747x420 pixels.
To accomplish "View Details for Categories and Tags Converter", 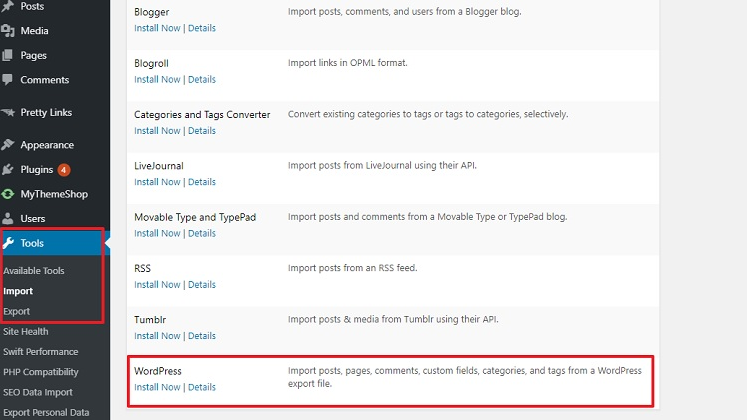I will pos(202,130).
